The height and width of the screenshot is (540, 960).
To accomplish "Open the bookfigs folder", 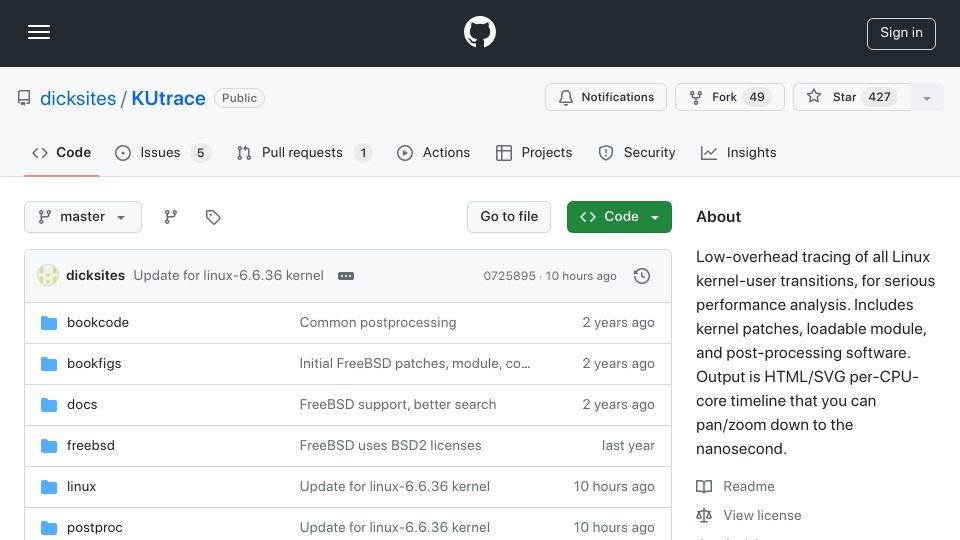I will click(94, 364).
